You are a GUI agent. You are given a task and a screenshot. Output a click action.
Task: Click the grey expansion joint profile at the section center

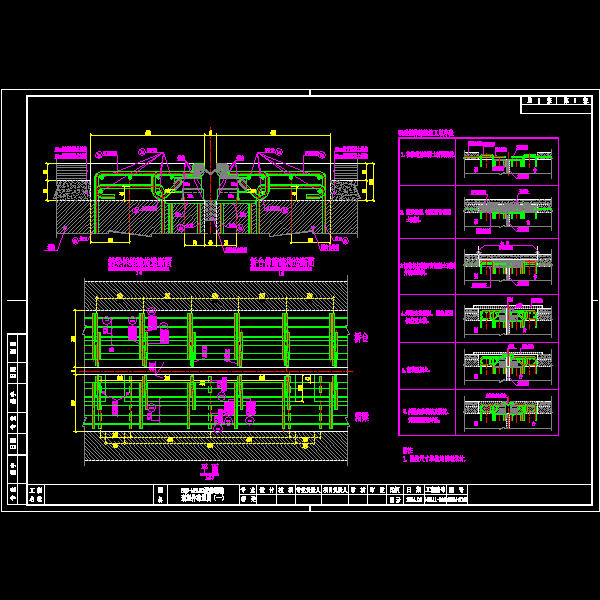click(210, 171)
